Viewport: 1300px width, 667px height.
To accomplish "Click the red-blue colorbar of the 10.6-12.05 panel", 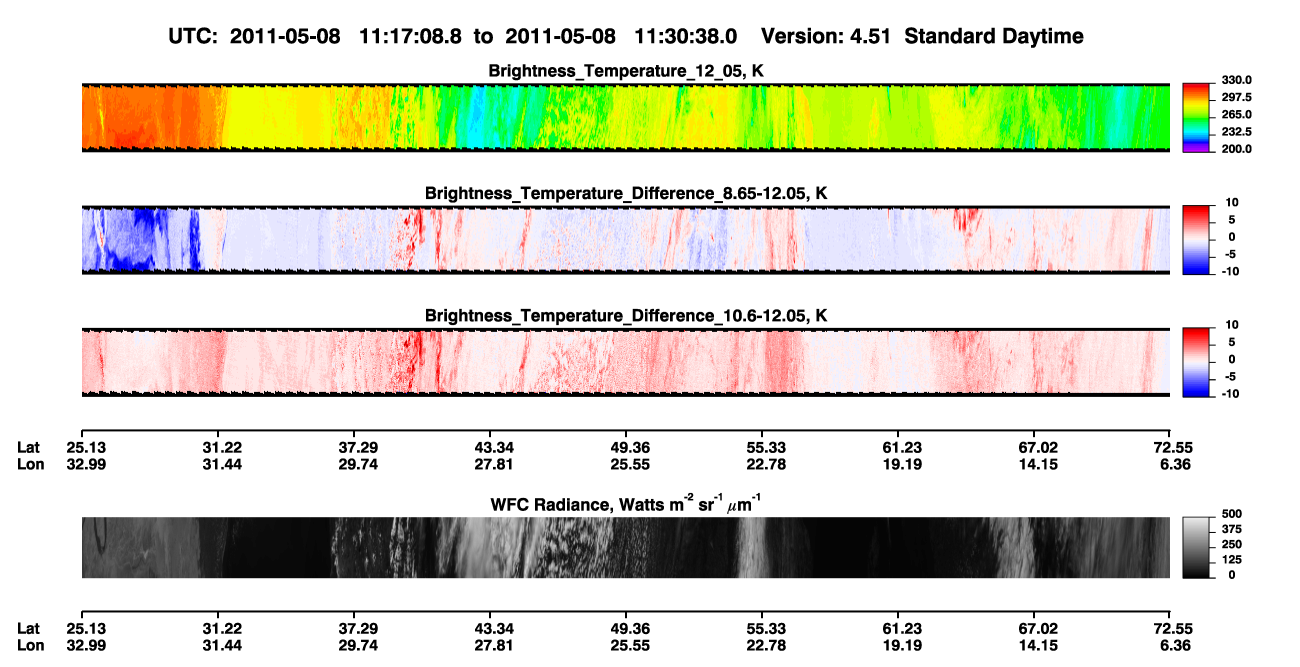I will click(1196, 362).
